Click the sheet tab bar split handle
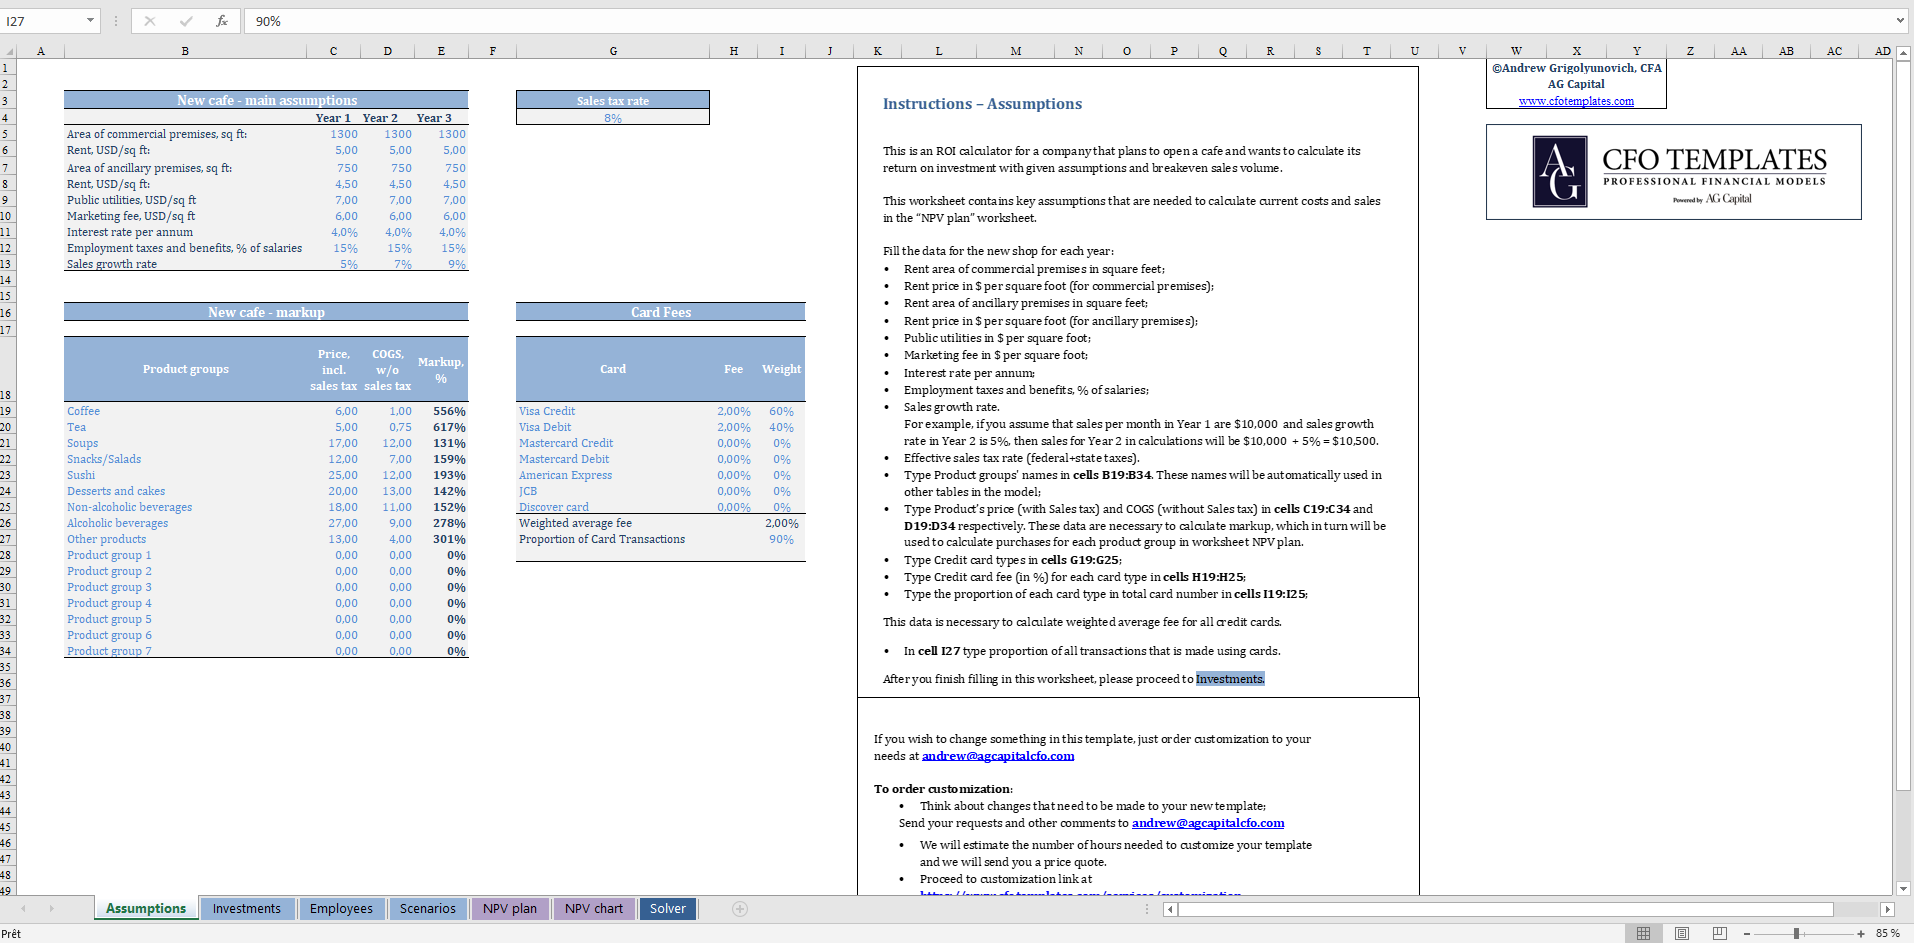Viewport: 1914px width, 943px height. click(x=1147, y=909)
